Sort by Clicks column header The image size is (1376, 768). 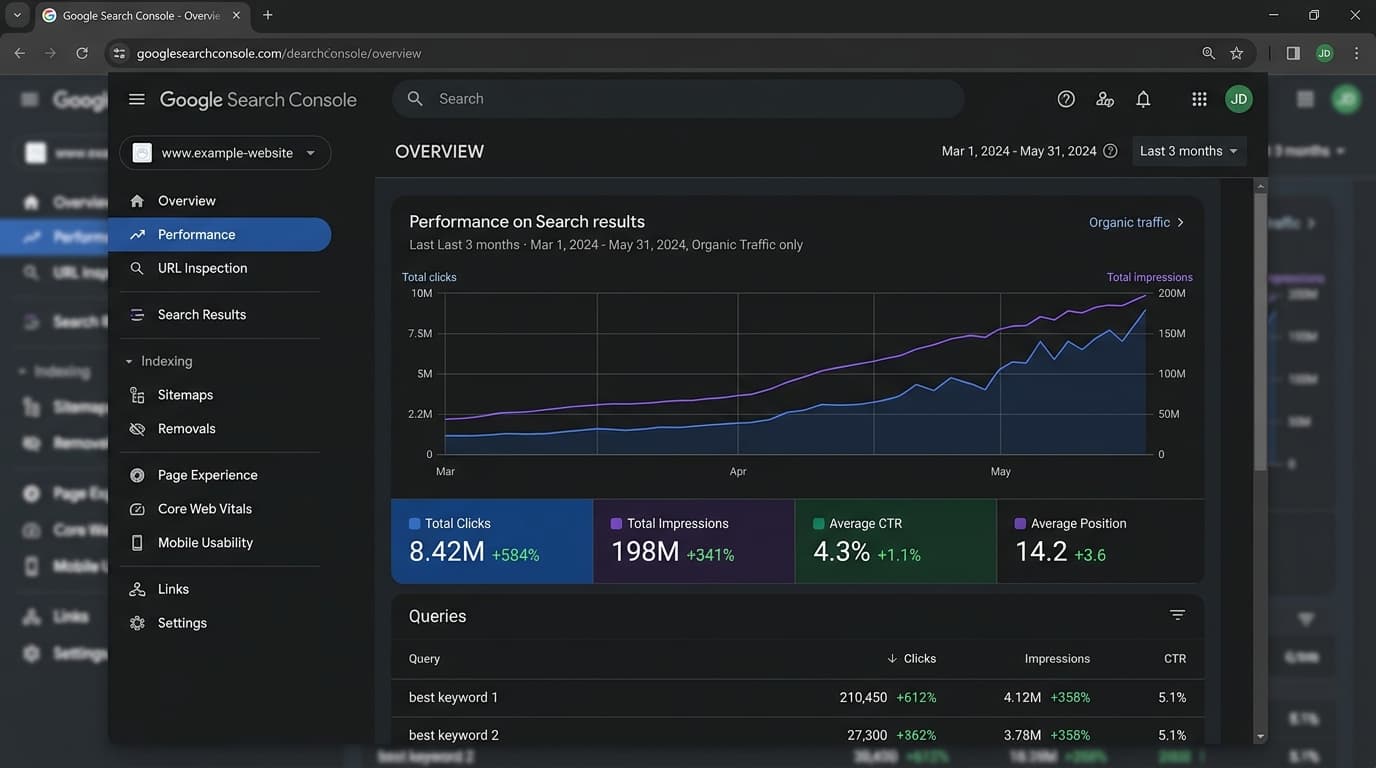coord(911,658)
